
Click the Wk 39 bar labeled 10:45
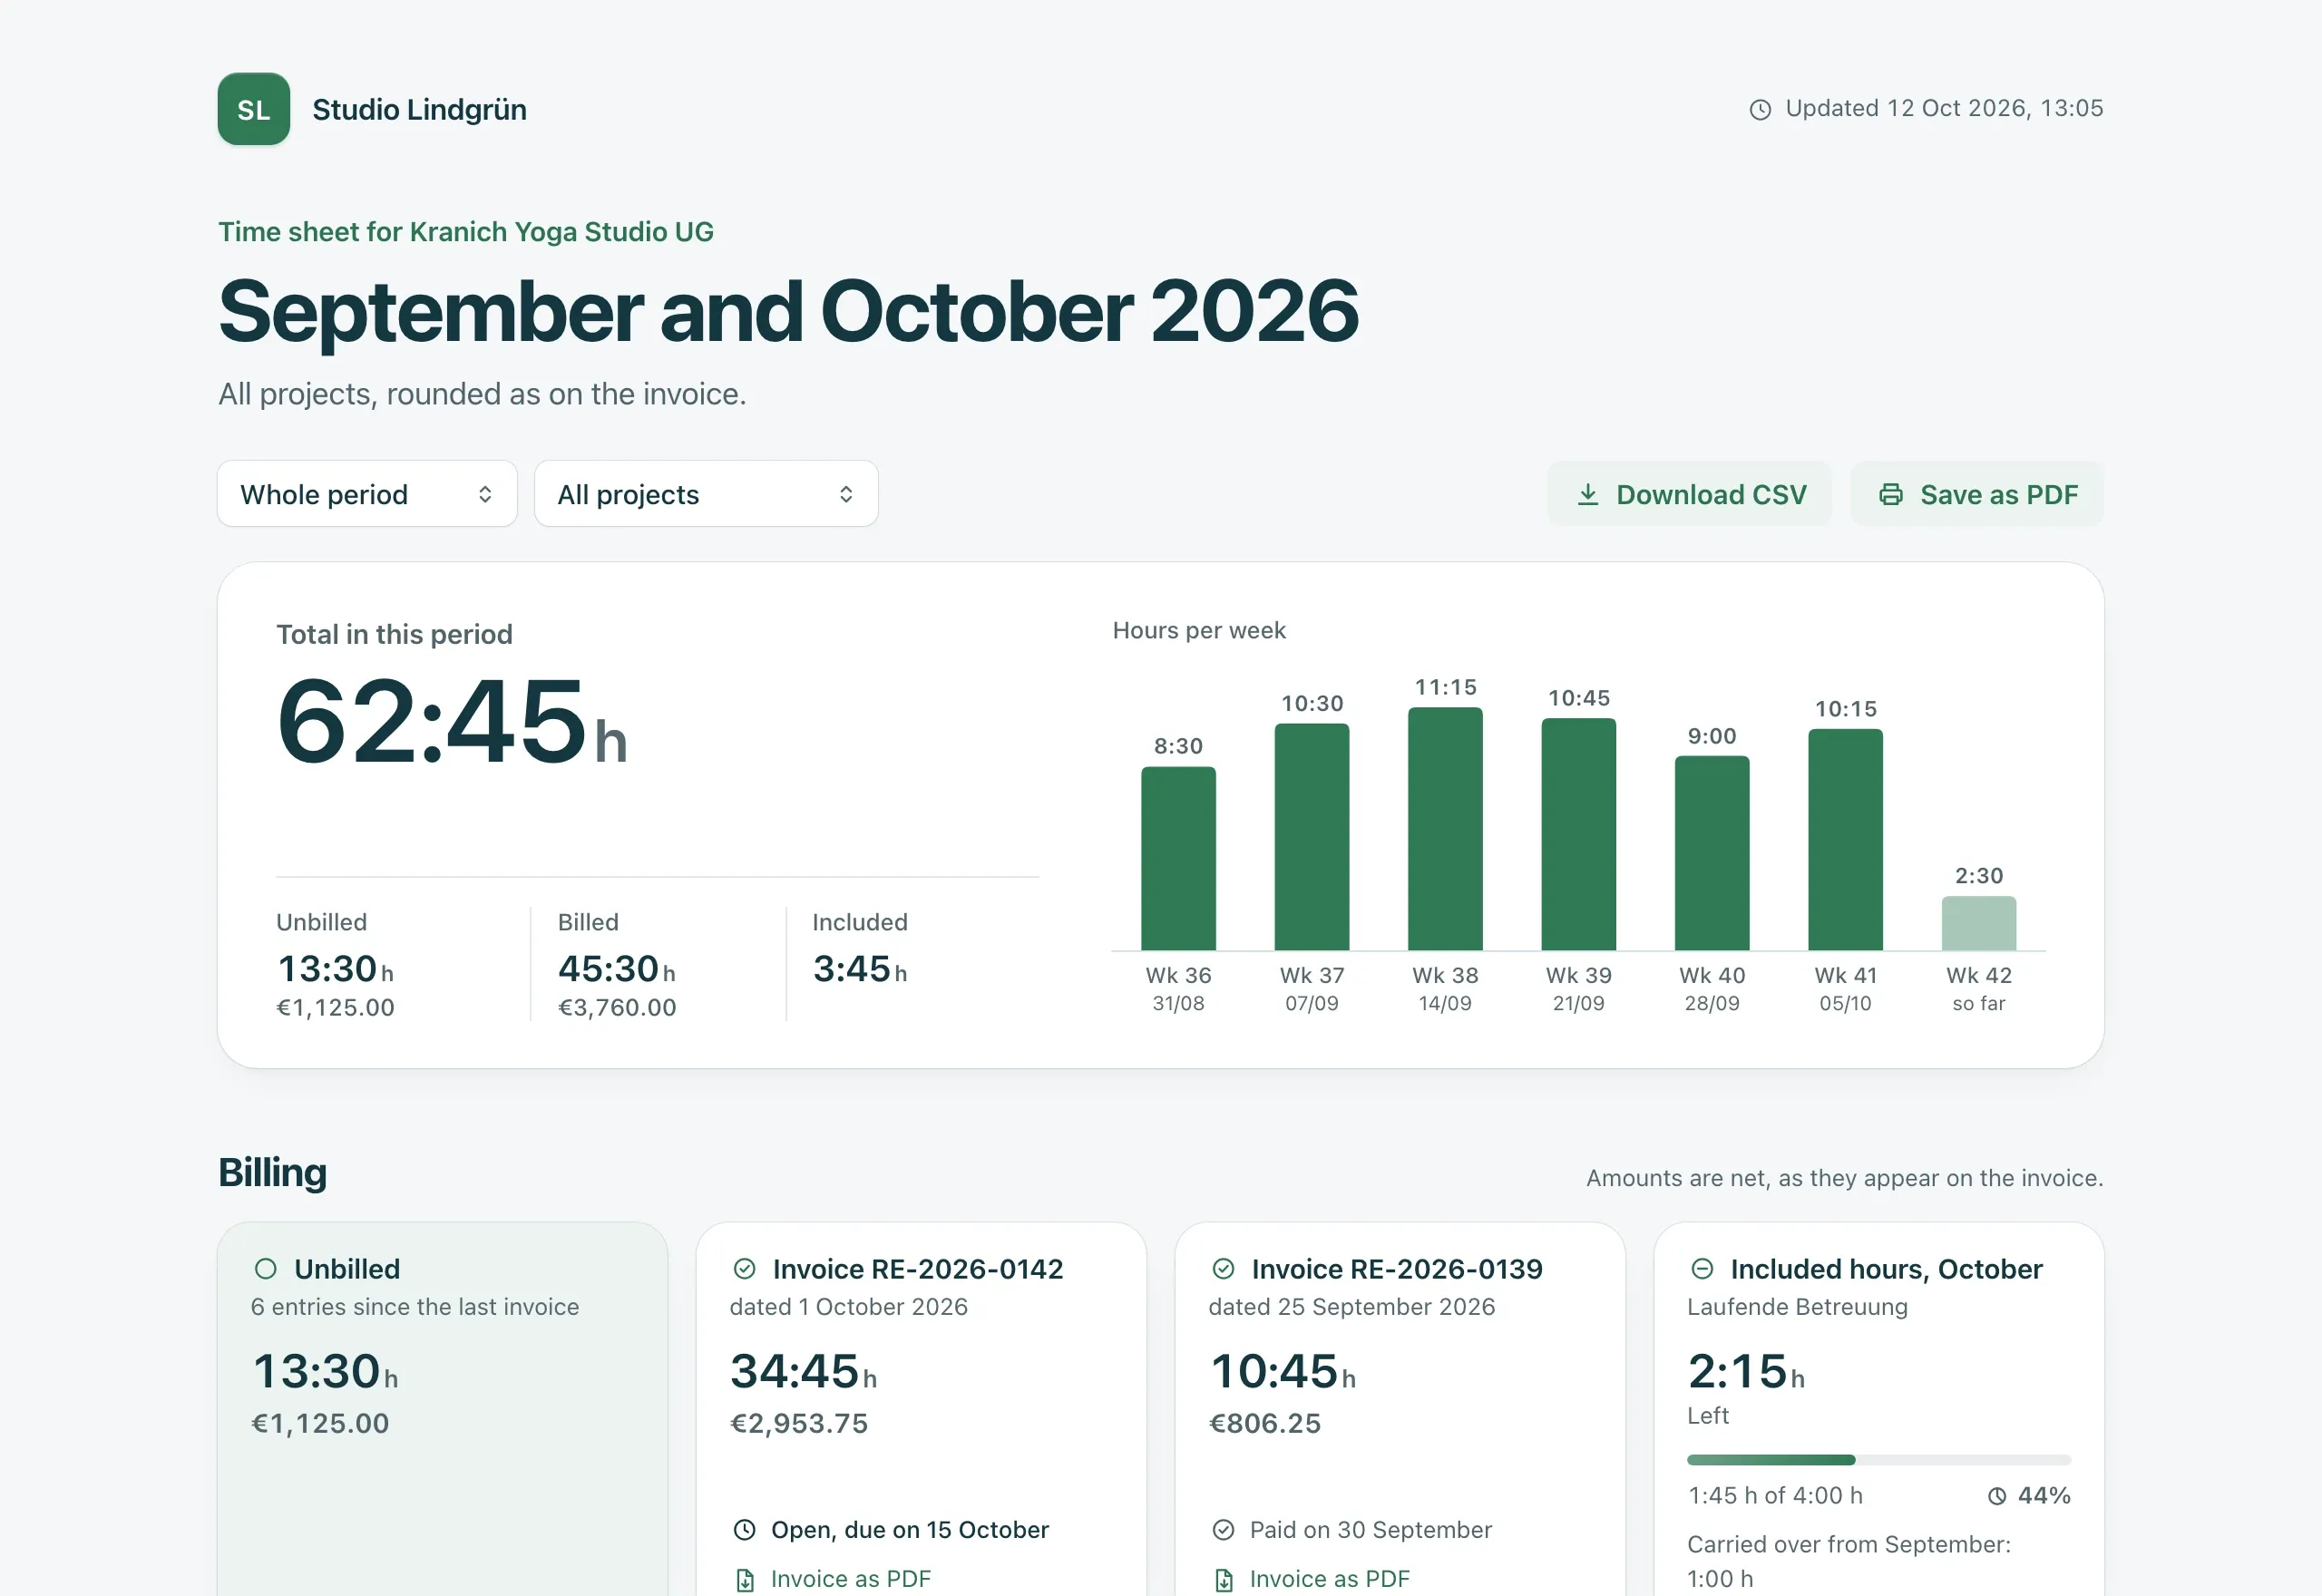pos(1579,834)
